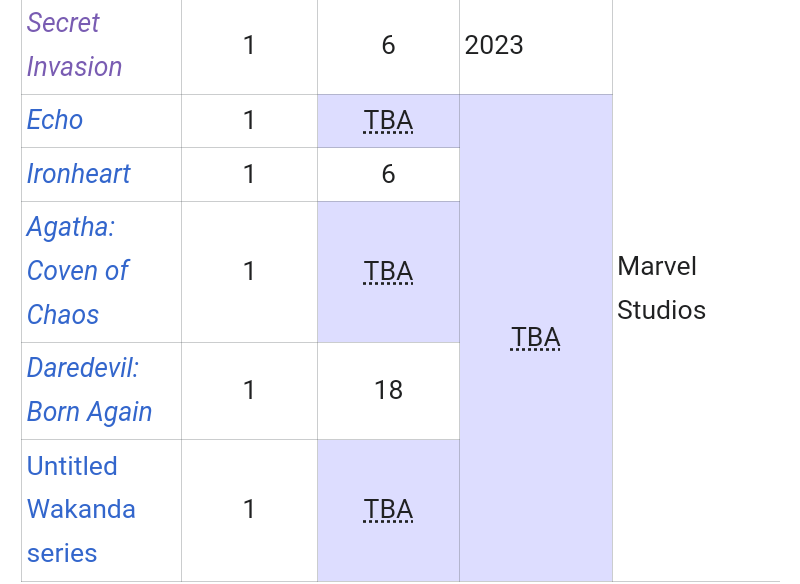Open the Secret Invasion link

pos(74,44)
